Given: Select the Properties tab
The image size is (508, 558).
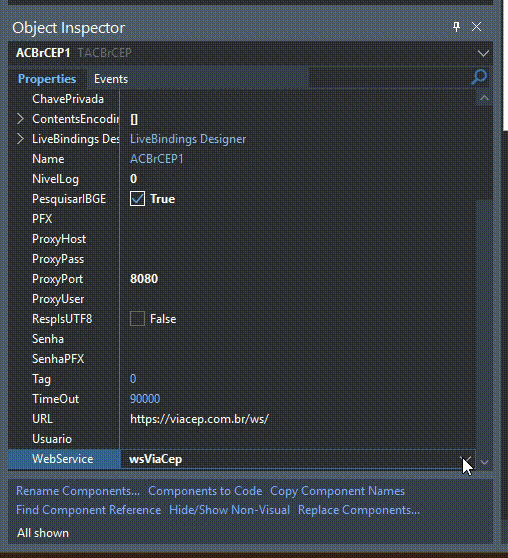Looking at the screenshot, I should [47, 79].
